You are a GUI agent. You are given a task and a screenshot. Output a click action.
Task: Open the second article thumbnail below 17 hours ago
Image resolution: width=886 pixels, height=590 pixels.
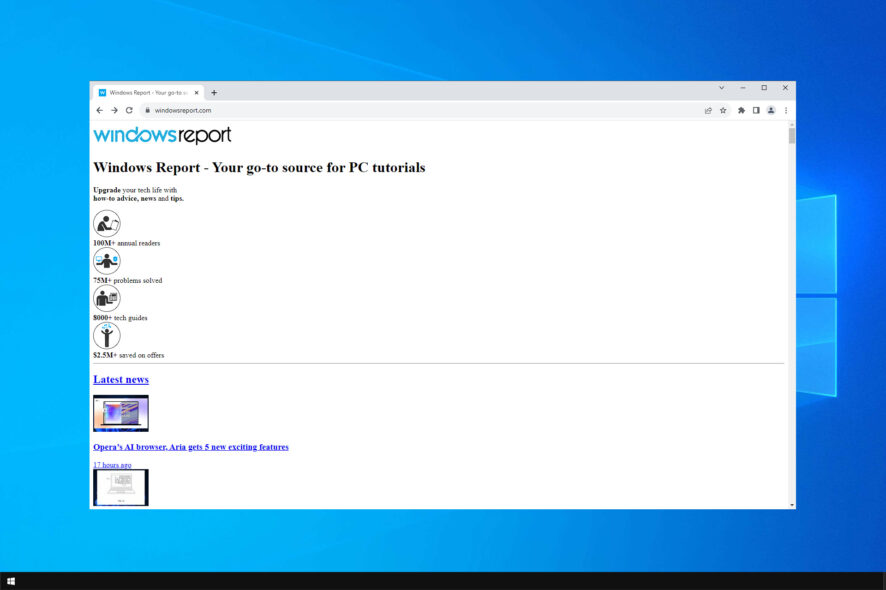click(121, 487)
